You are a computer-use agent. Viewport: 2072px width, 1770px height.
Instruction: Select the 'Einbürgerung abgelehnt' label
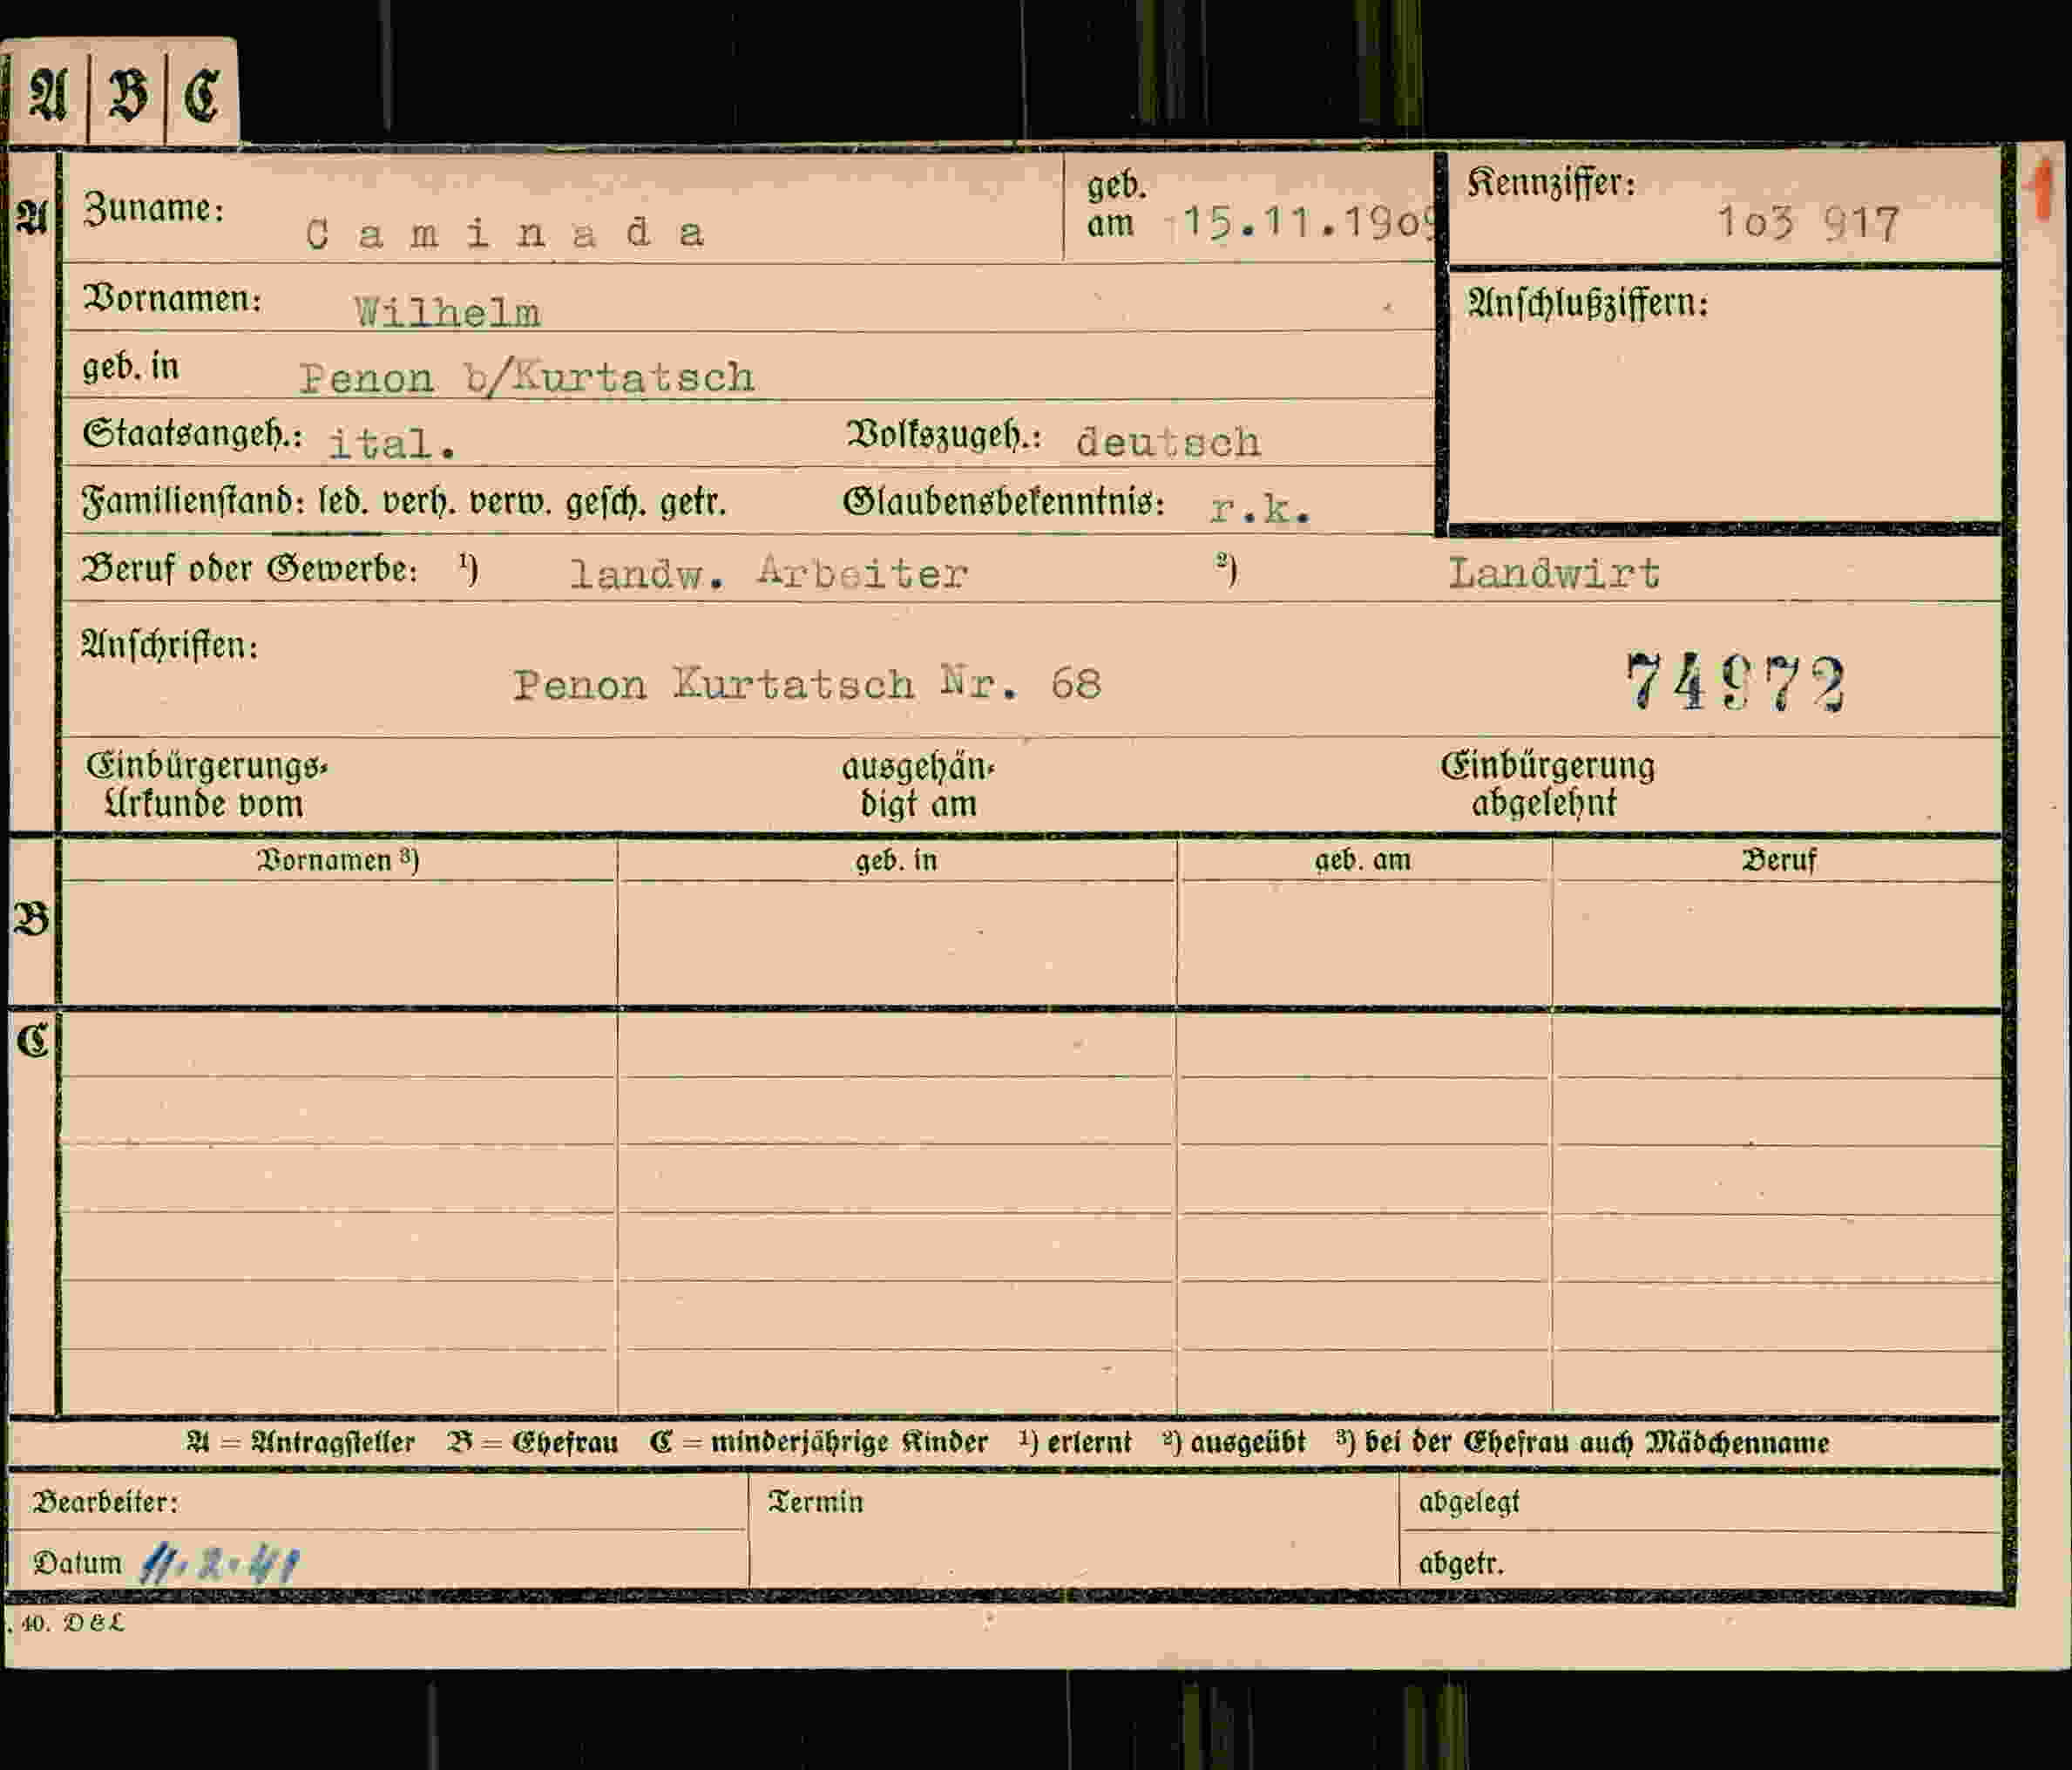point(1547,784)
